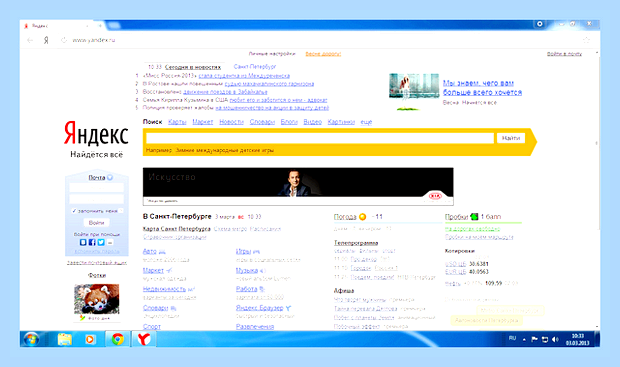Screen dimensions: 620x367
Task: Open "Войти в почту" link at top right
Action: click(x=564, y=54)
